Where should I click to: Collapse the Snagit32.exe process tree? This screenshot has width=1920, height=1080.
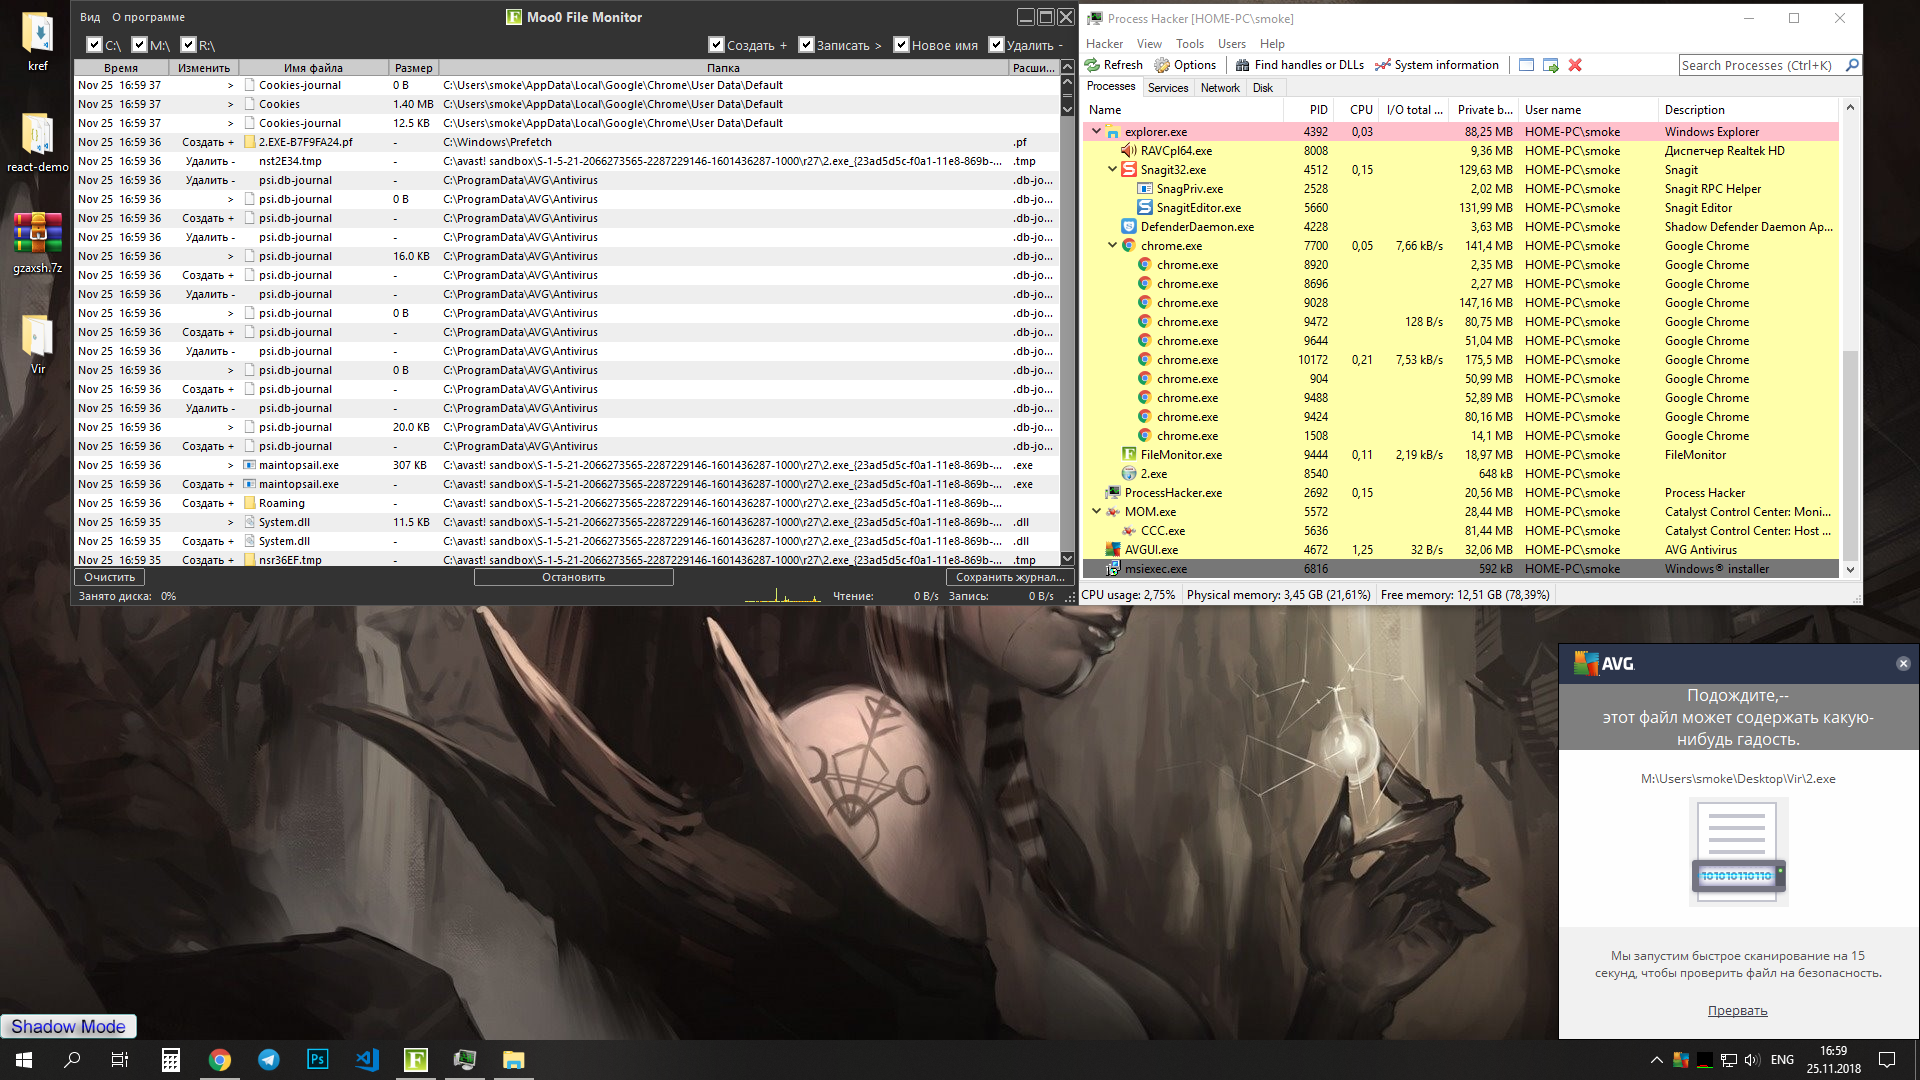[x=1112, y=169]
